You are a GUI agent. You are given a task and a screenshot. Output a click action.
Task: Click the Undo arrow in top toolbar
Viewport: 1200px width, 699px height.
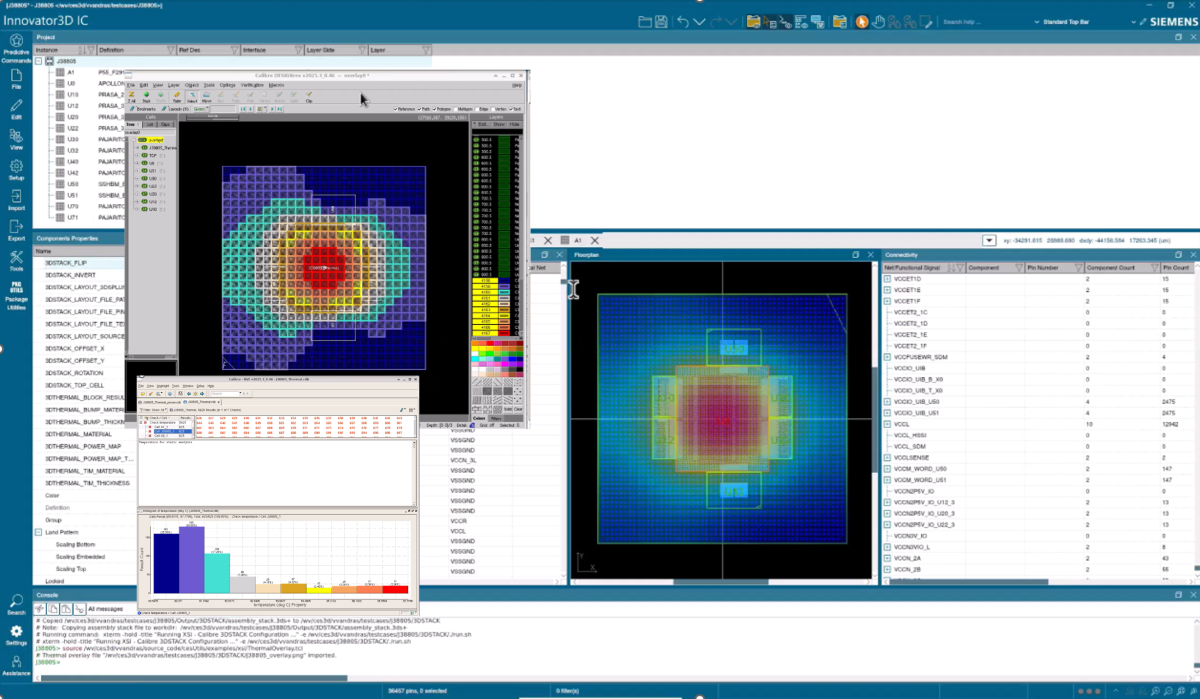coord(684,21)
